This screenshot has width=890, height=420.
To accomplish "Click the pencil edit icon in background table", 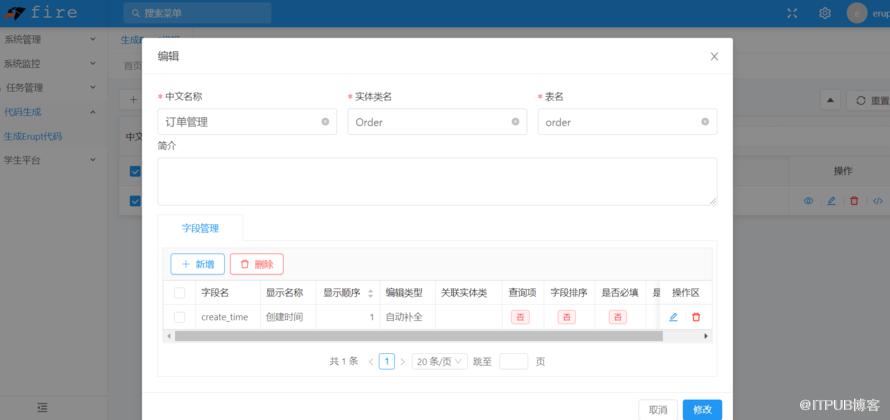I will (x=831, y=201).
